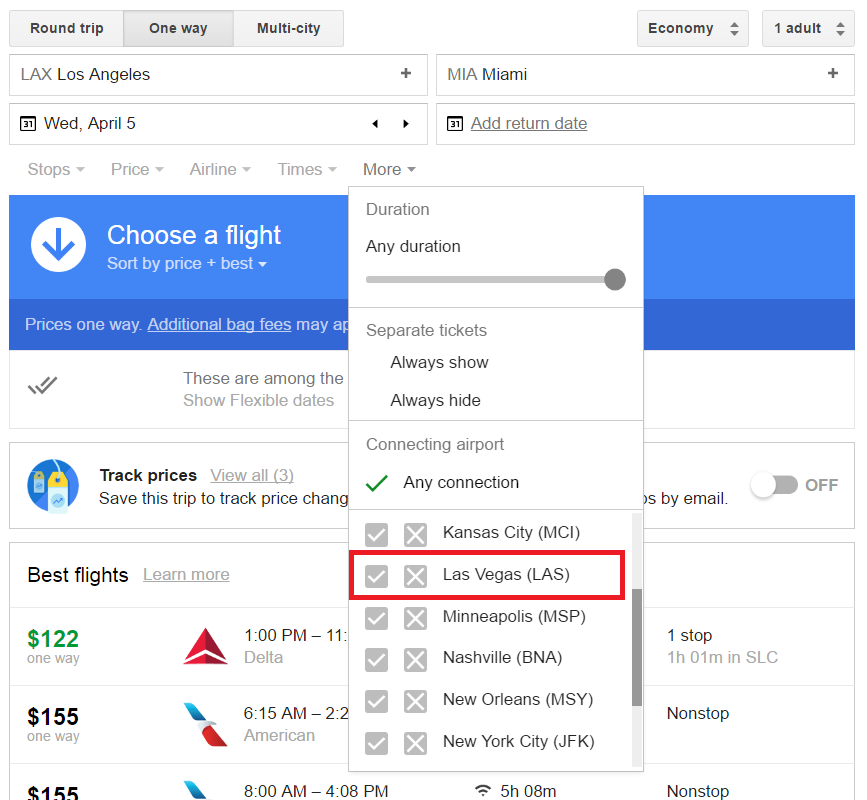The width and height of the screenshot is (867, 800).
Task: Click the plus icon in LAX origin field
Action: [x=406, y=74]
